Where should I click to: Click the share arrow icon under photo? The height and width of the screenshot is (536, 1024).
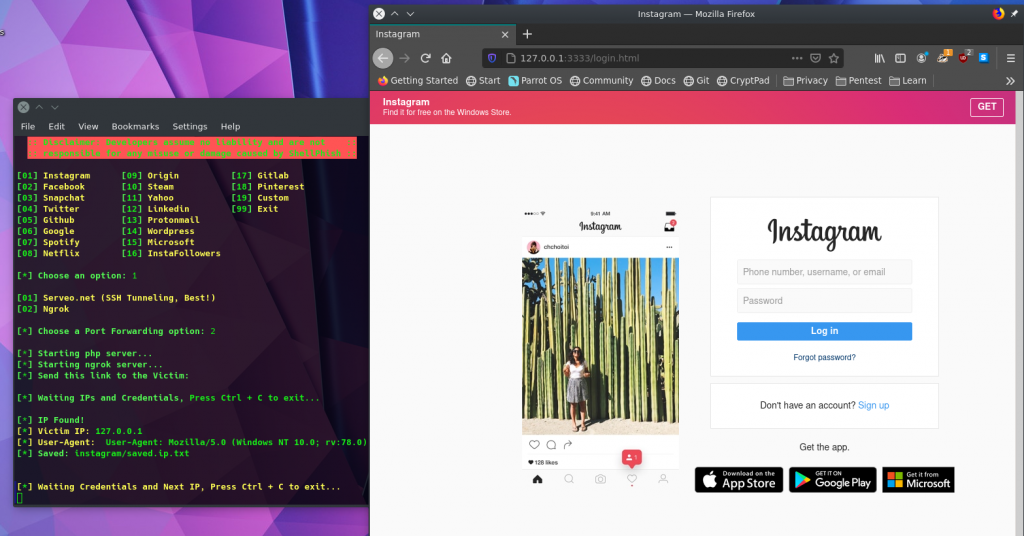pyautogui.click(x=568, y=445)
